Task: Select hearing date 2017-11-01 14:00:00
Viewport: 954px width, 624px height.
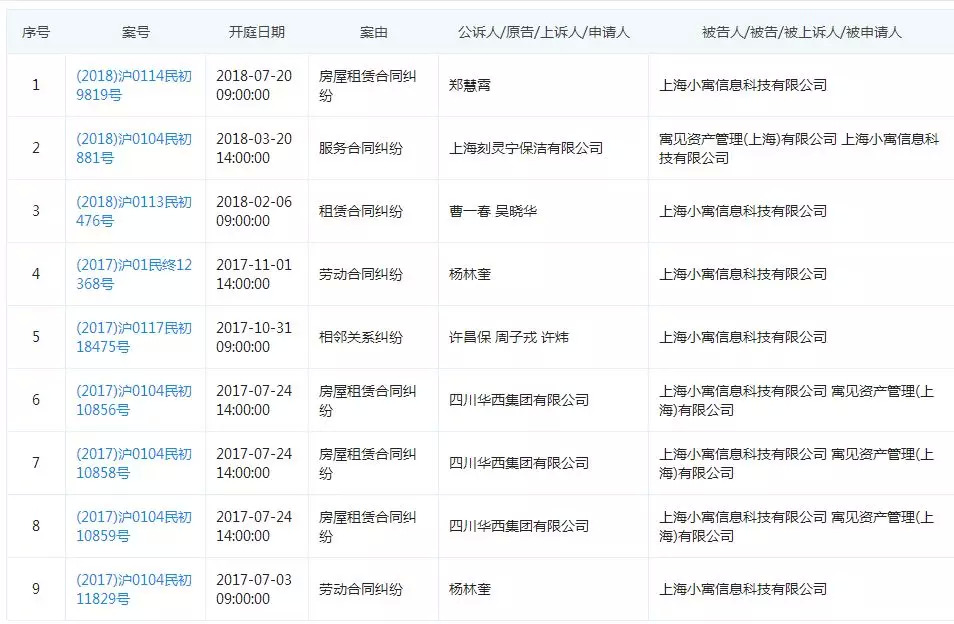Action: pos(254,274)
